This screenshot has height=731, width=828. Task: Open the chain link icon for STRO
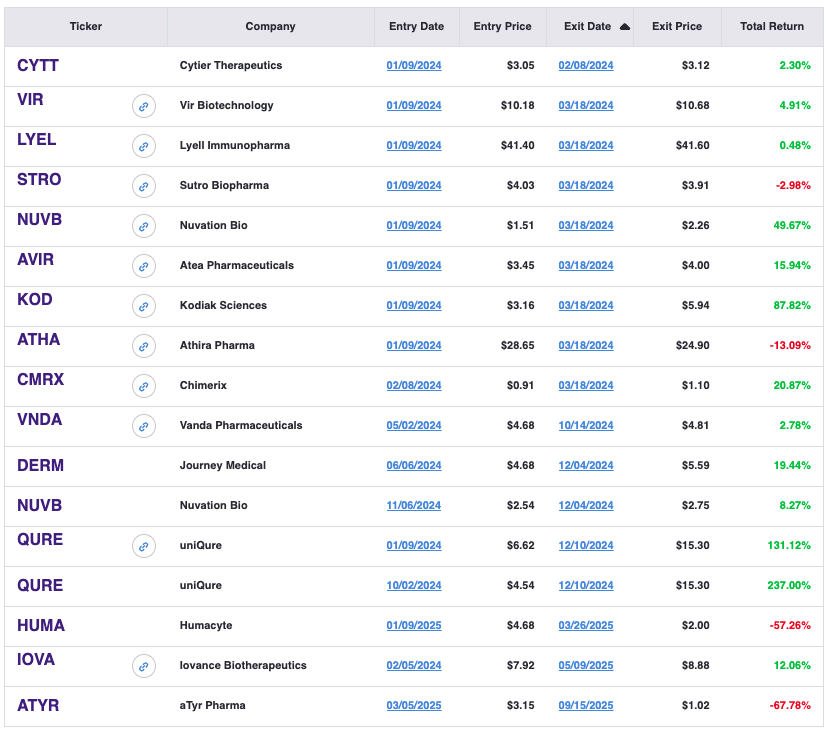coord(144,186)
